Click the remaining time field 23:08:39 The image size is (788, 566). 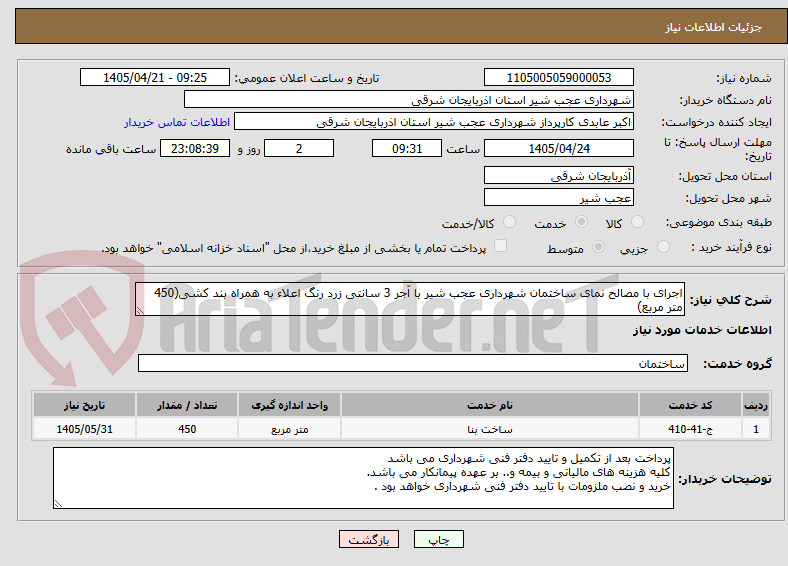(195, 148)
